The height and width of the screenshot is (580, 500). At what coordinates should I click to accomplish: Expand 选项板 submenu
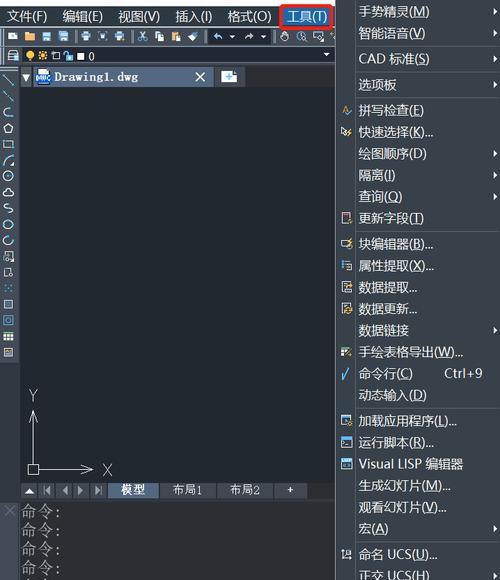(x=419, y=85)
